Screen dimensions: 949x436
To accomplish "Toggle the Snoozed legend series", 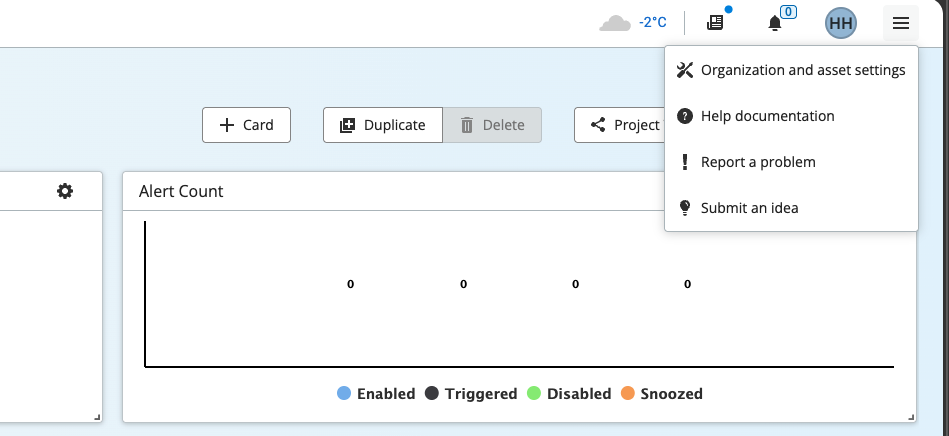I will pos(661,394).
